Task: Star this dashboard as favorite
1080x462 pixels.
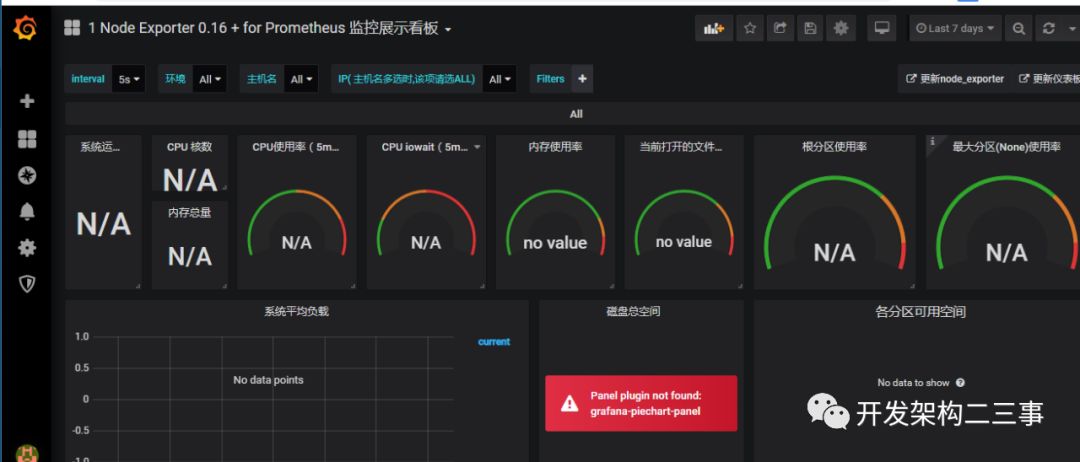Action: (x=750, y=28)
